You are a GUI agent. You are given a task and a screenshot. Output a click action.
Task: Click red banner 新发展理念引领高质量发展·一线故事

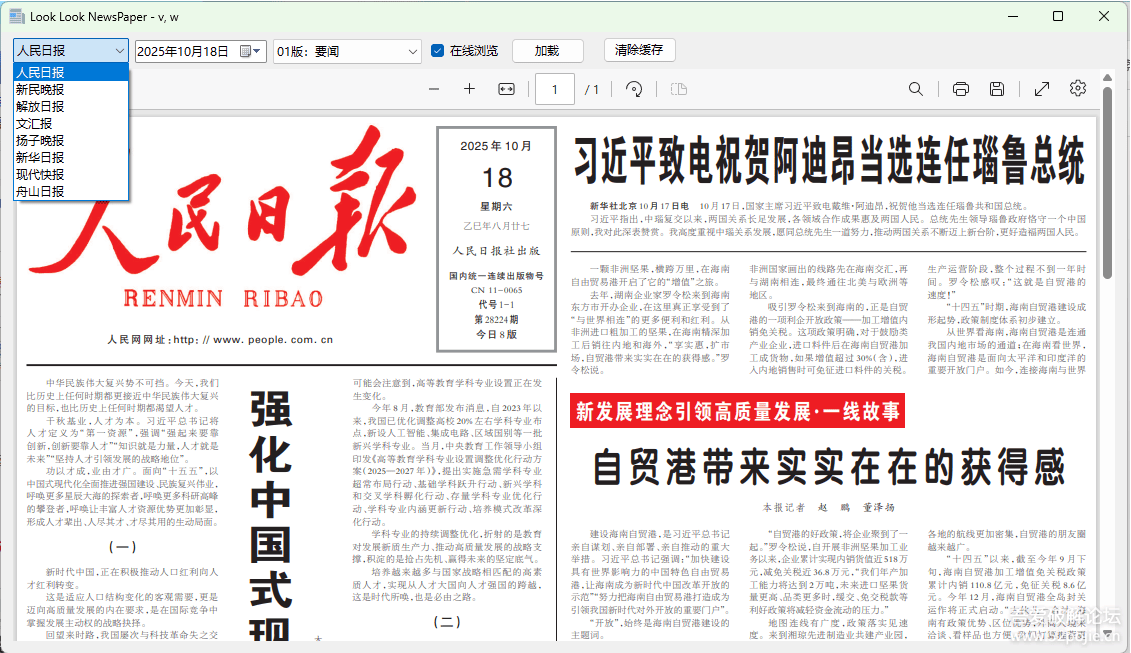[x=737, y=411]
